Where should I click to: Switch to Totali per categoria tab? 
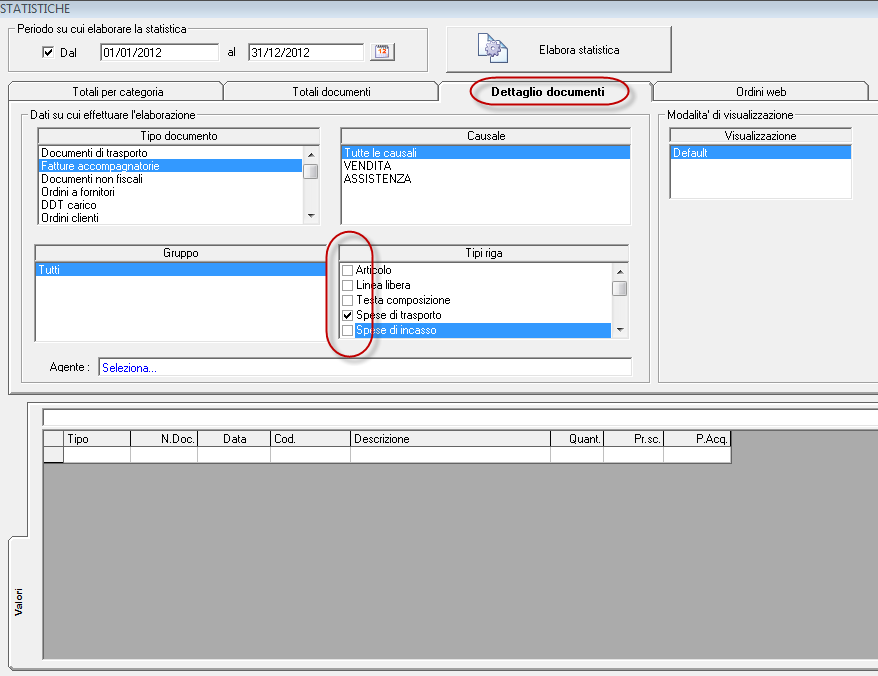coord(118,92)
